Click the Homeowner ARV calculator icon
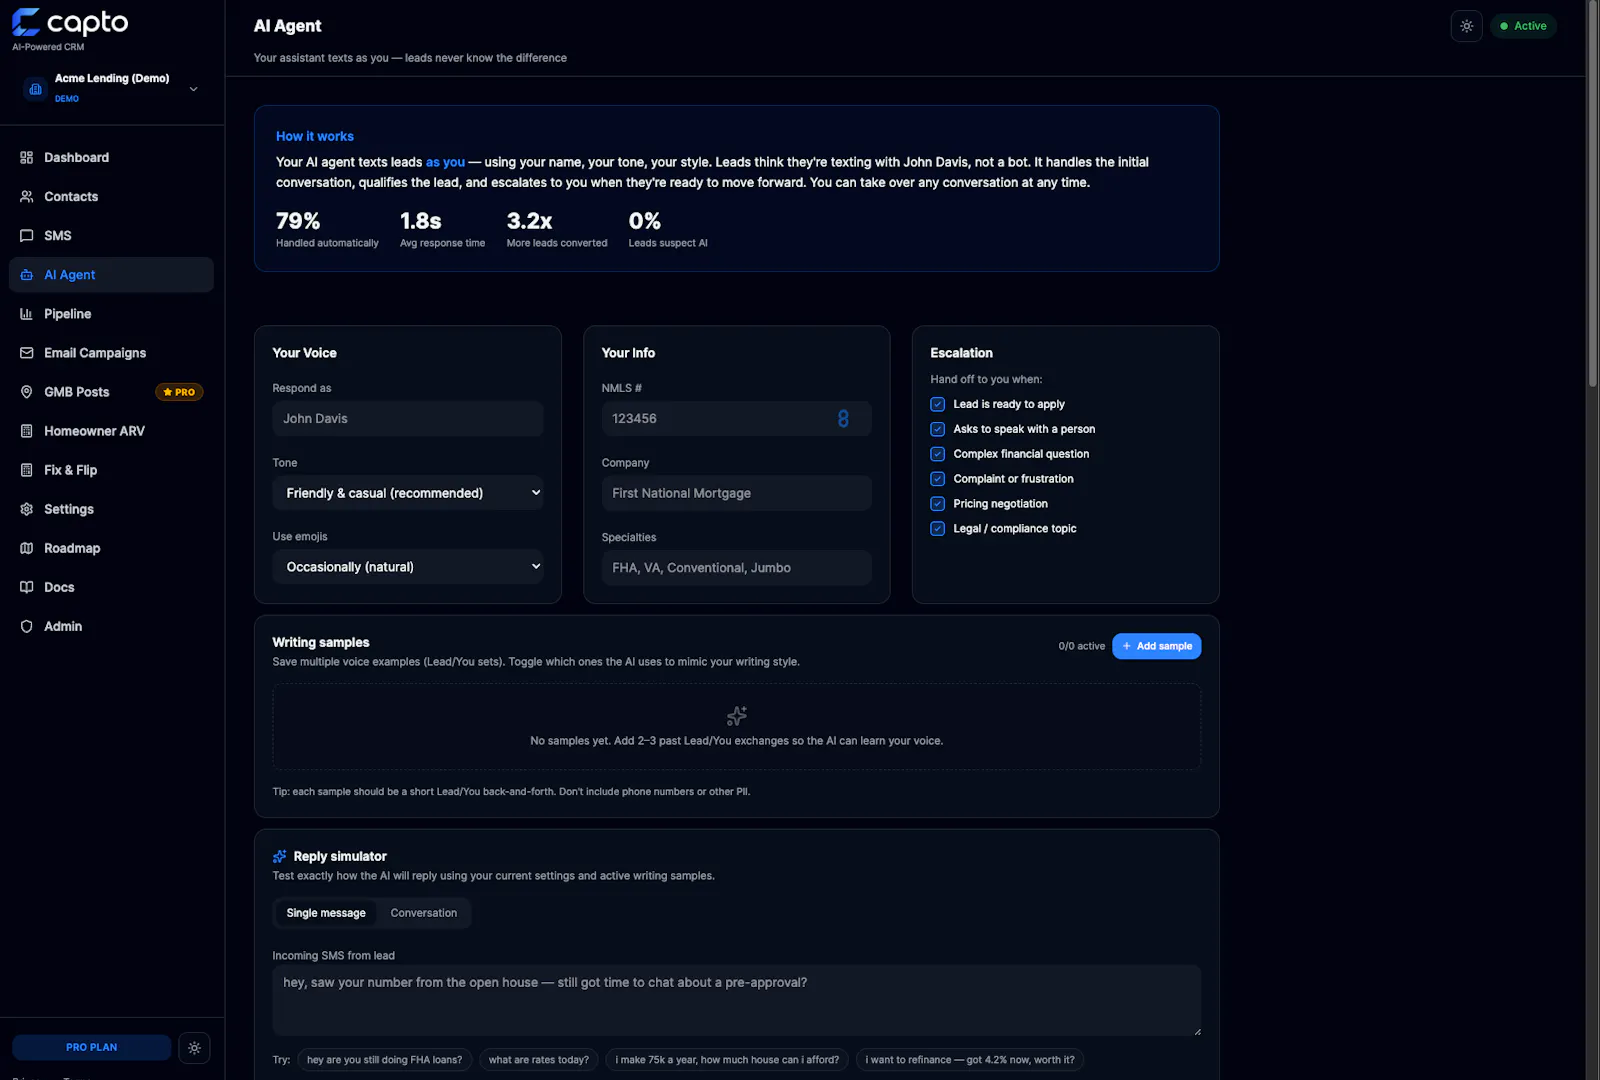1600x1080 pixels. coord(27,431)
